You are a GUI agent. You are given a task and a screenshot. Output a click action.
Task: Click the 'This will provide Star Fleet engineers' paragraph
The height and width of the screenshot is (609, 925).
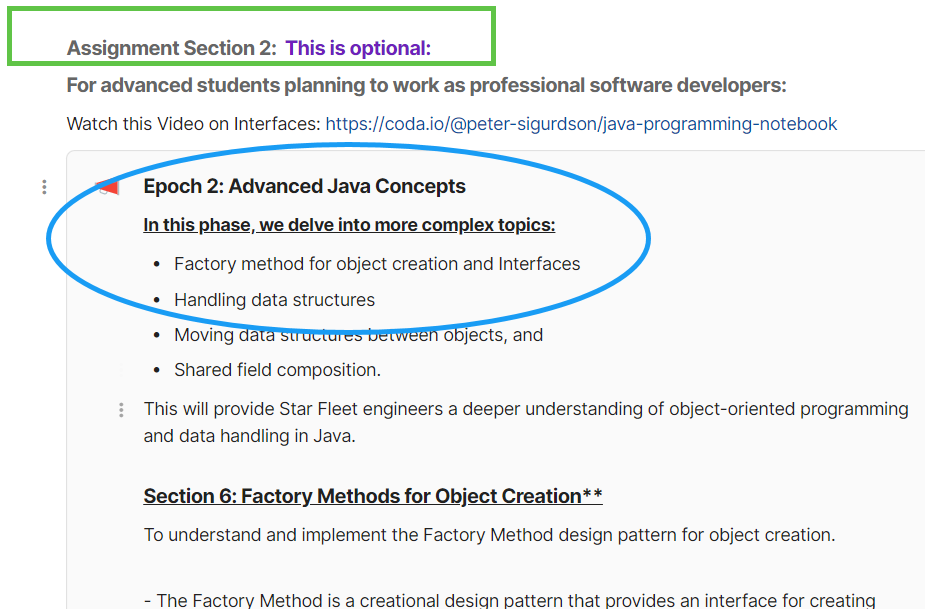[525, 409]
